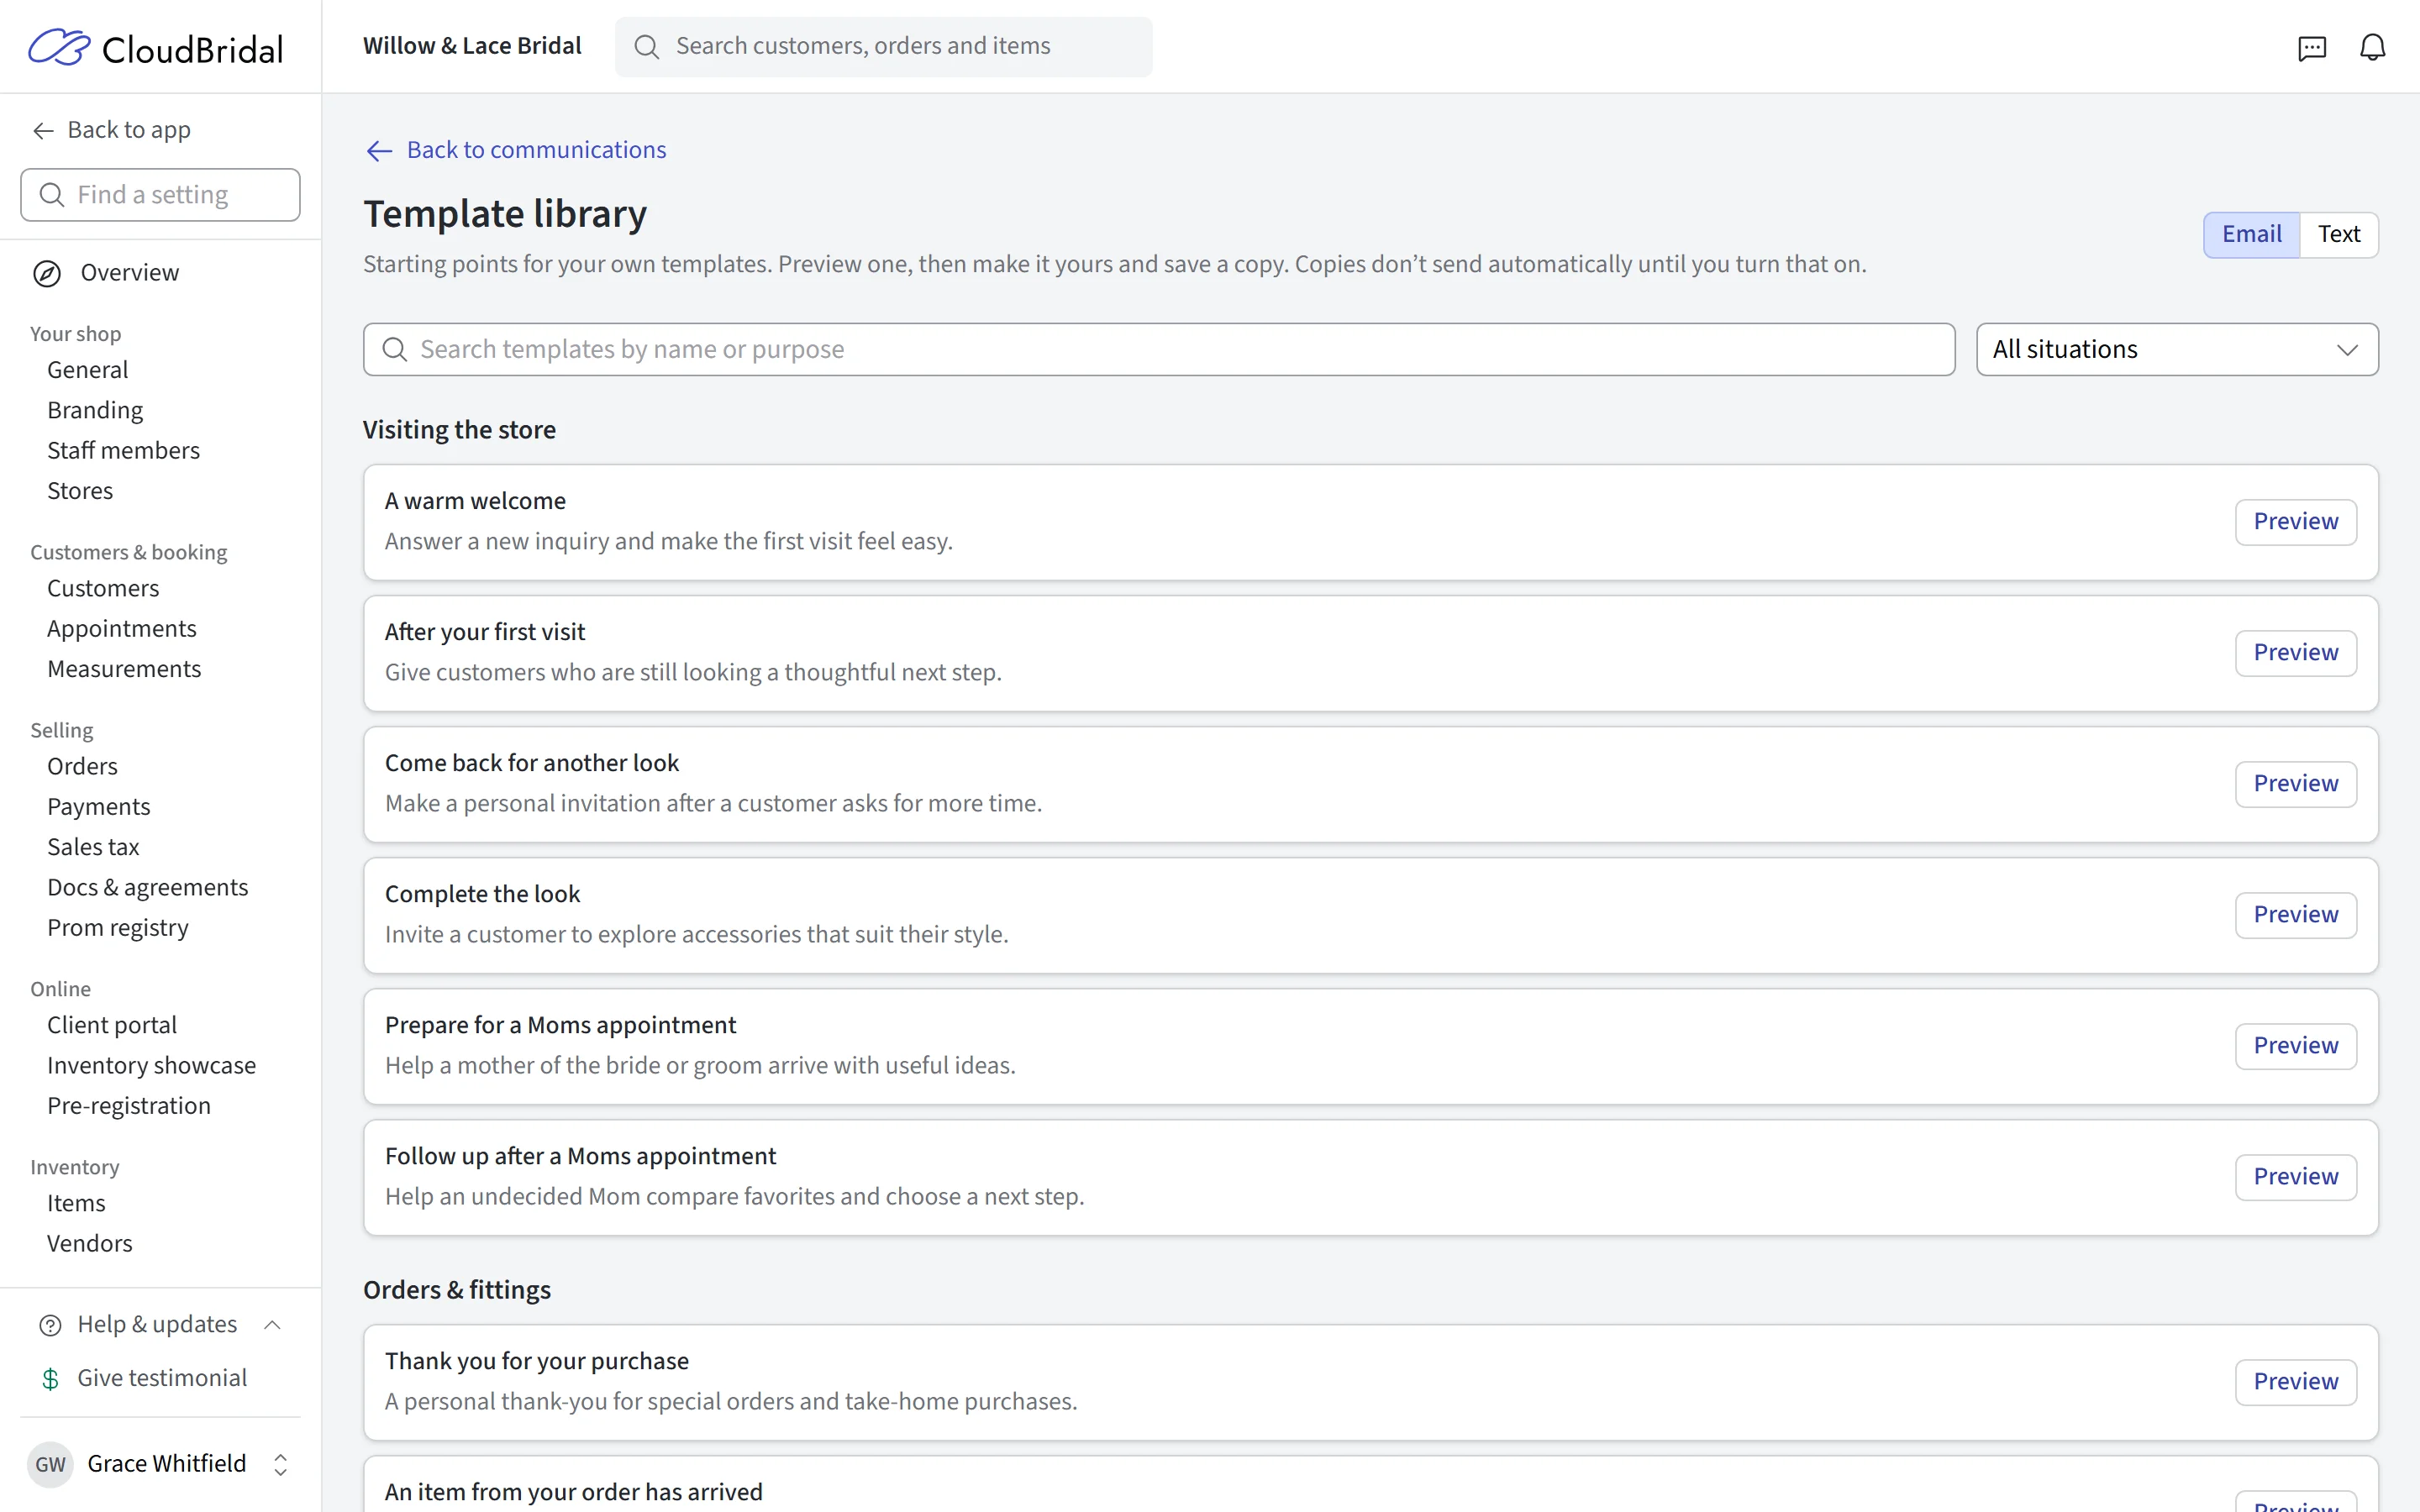Open the notifications bell
The image size is (2420, 1512).
[2373, 47]
